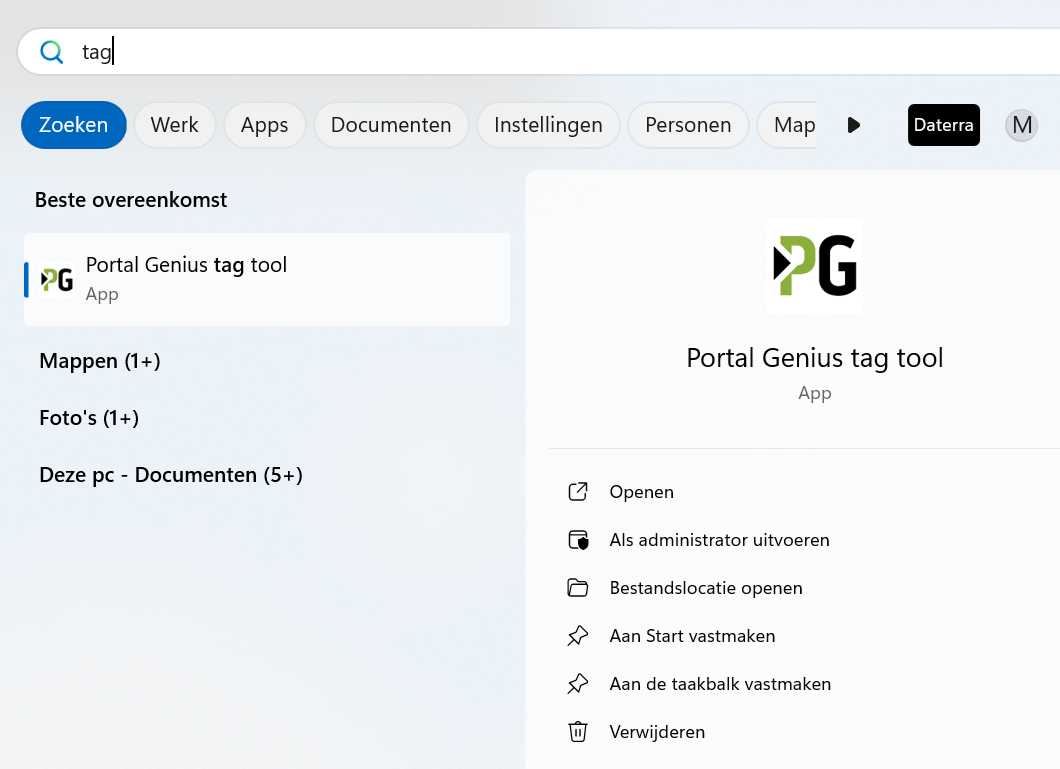Click the Portal Genius icon in best match

pos(57,279)
